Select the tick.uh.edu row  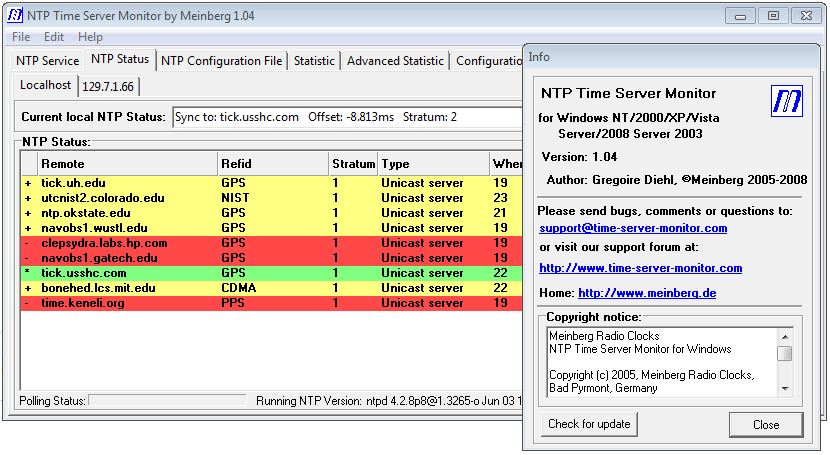click(272, 183)
